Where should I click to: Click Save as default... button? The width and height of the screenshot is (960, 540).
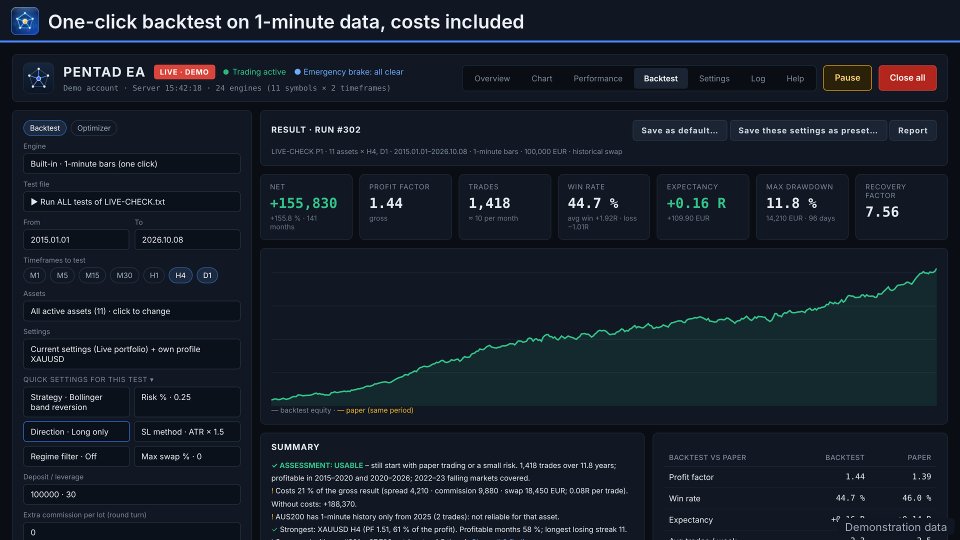pyautogui.click(x=680, y=130)
